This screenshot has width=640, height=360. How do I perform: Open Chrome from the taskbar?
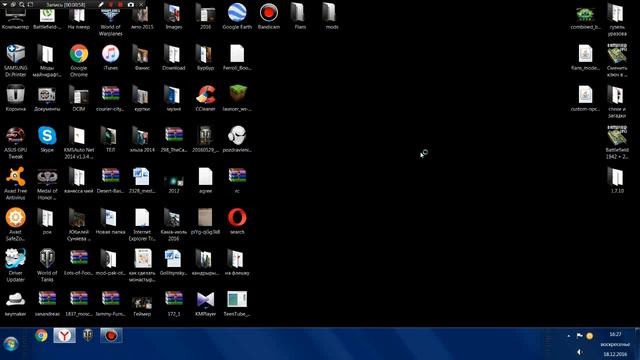click(x=41, y=336)
